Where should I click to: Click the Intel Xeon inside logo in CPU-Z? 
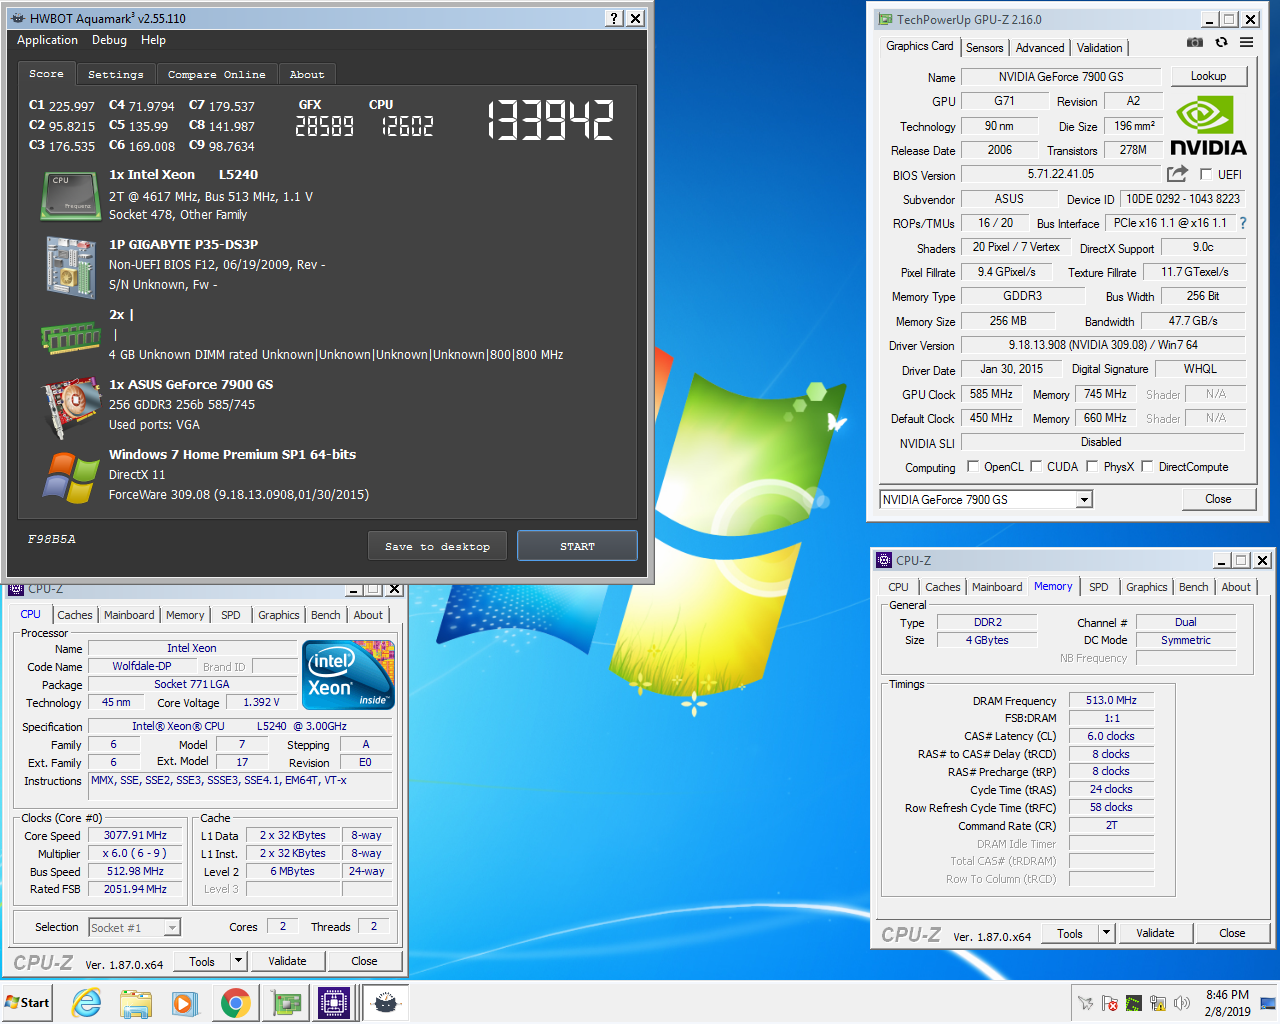(x=348, y=675)
